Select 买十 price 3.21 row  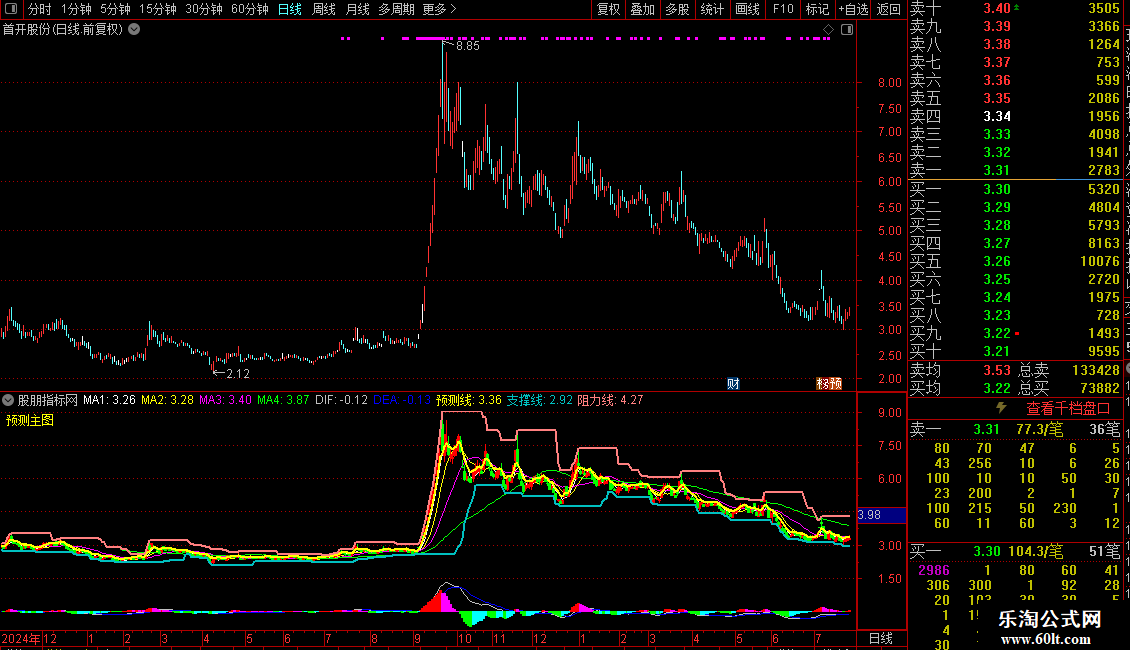[1015, 351]
